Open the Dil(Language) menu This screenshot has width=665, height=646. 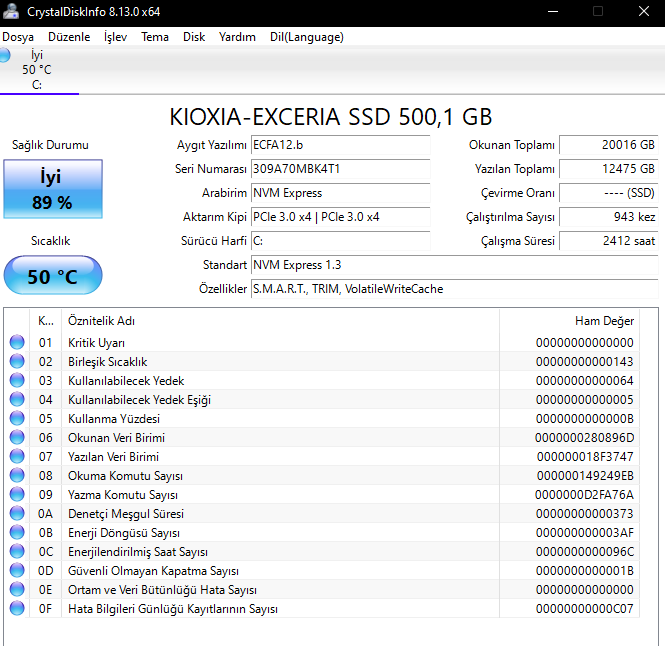[307, 37]
